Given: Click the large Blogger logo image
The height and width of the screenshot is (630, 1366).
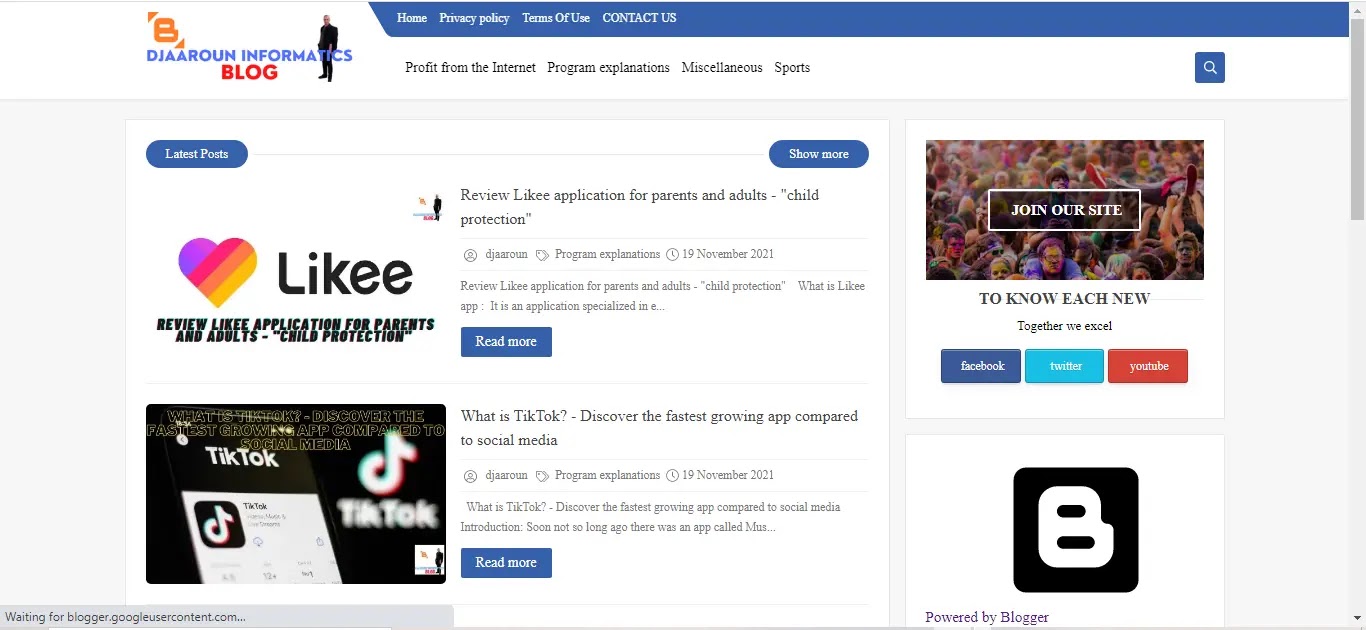Looking at the screenshot, I should click(1075, 530).
